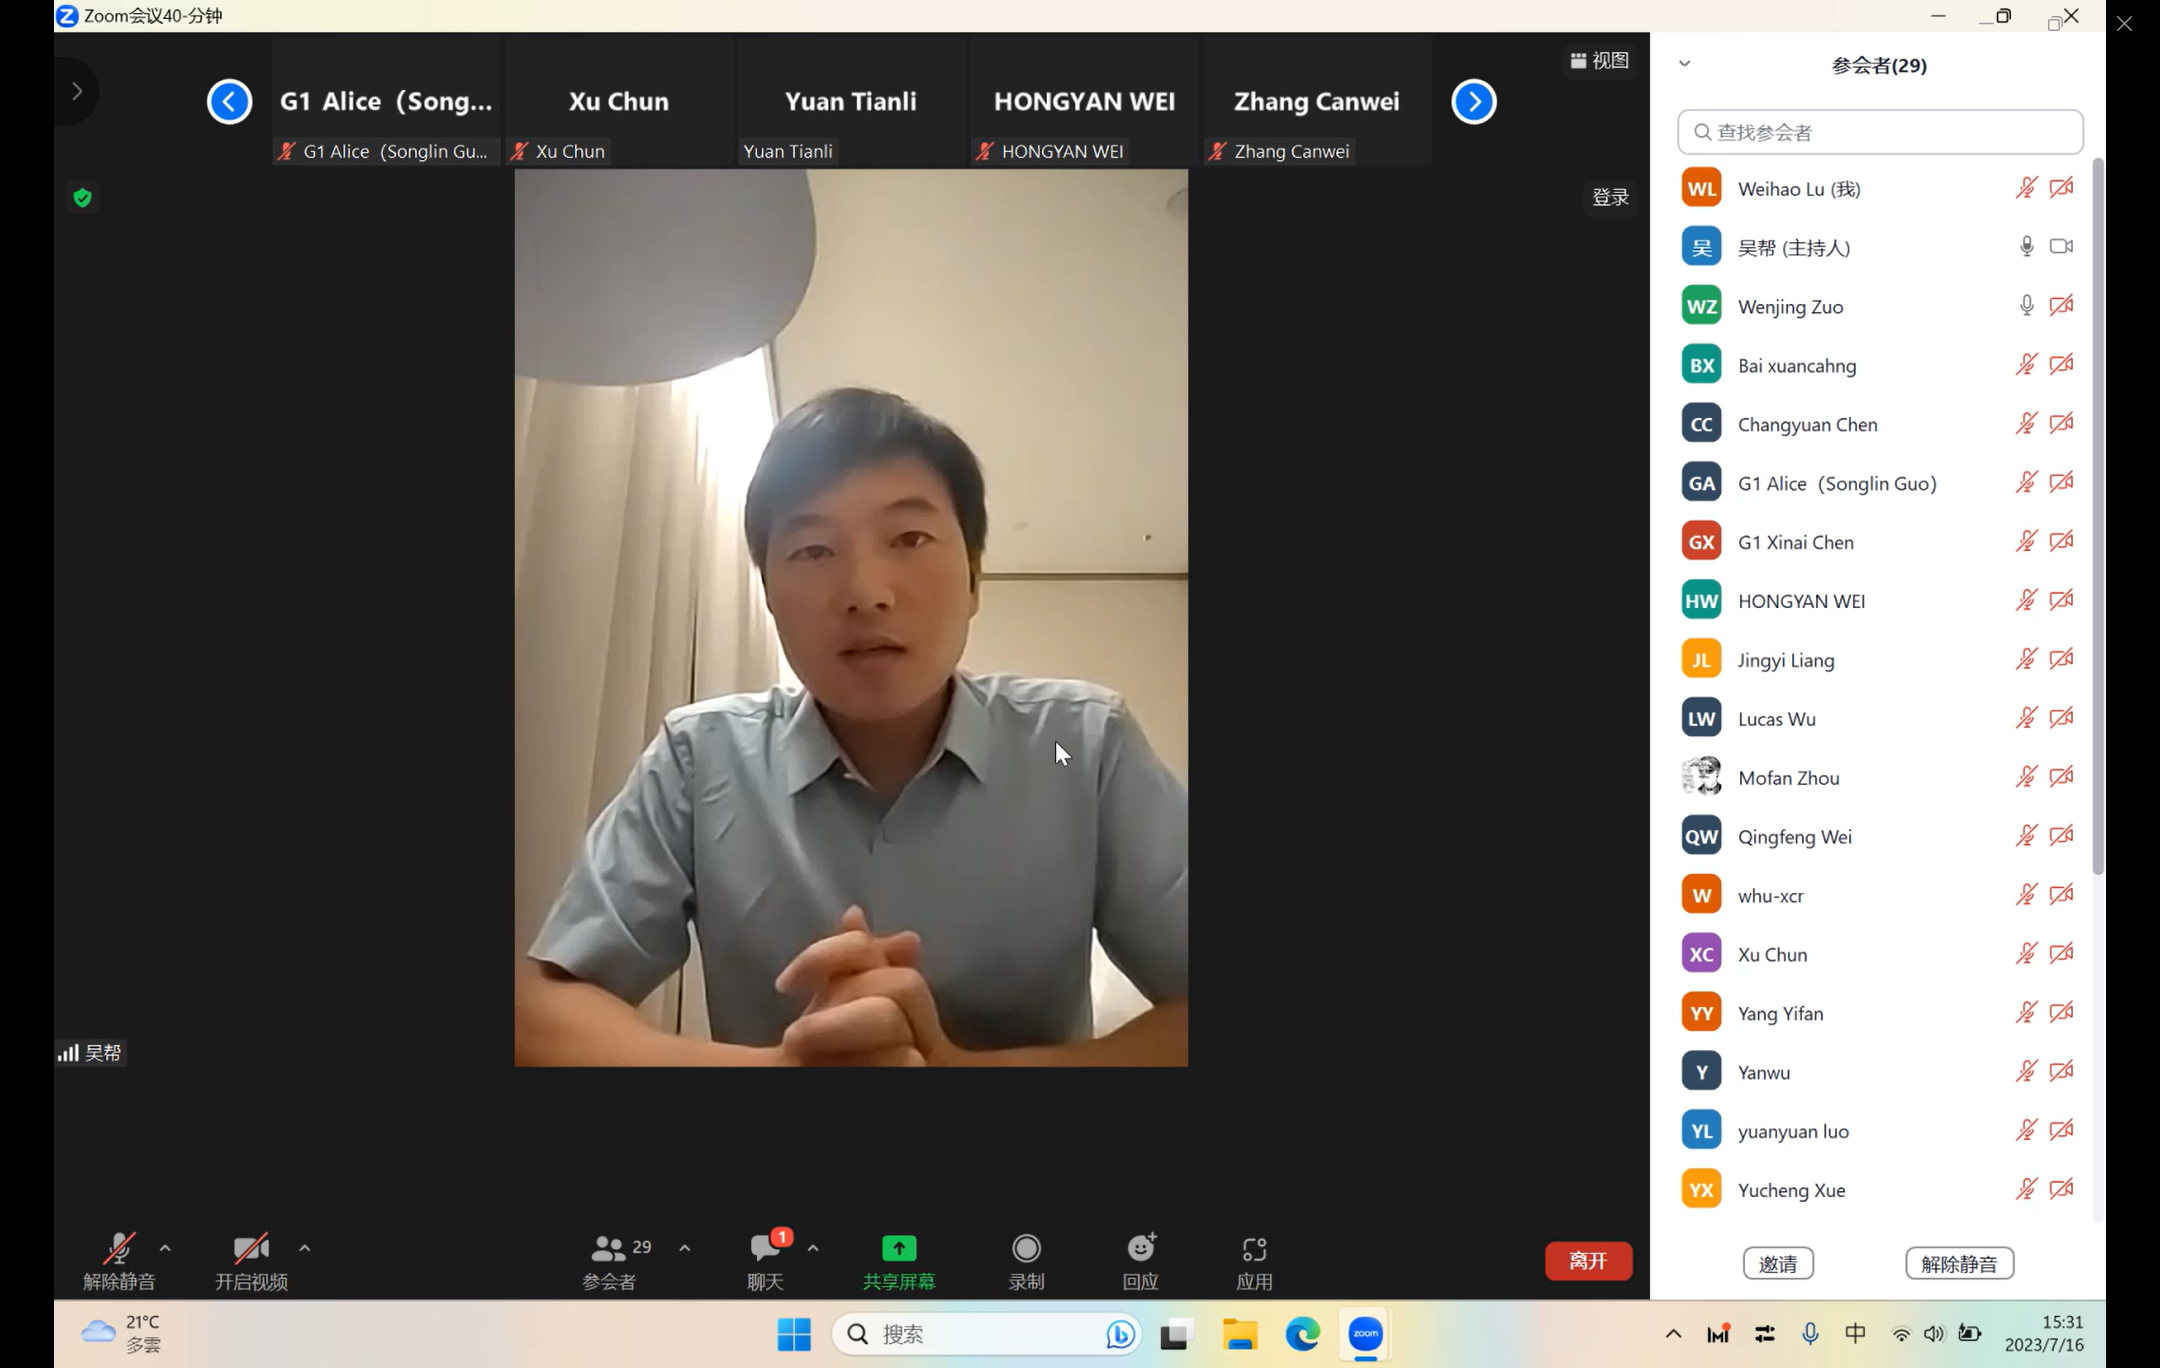Open the reactions smiley icon
Image resolution: width=2160 pixels, height=1368 pixels.
[x=1140, y=1249]
